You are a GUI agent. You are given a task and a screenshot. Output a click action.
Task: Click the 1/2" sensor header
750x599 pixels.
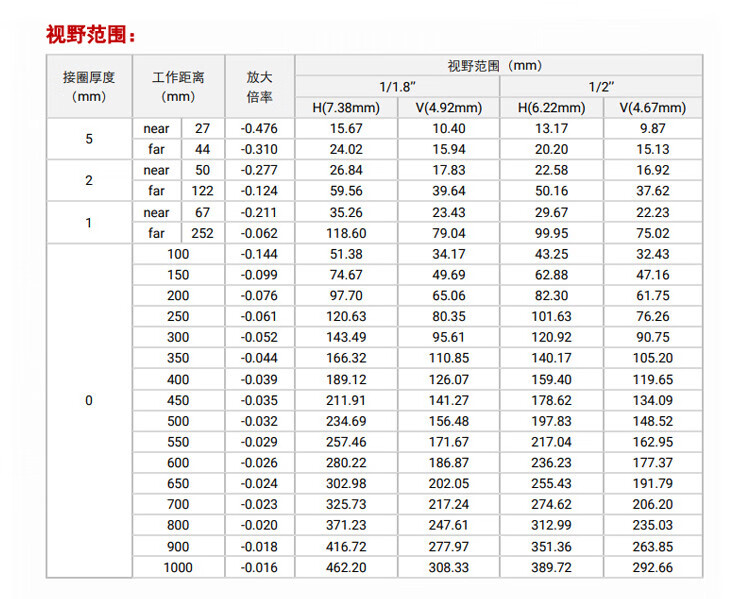click(x=601, y=87)
